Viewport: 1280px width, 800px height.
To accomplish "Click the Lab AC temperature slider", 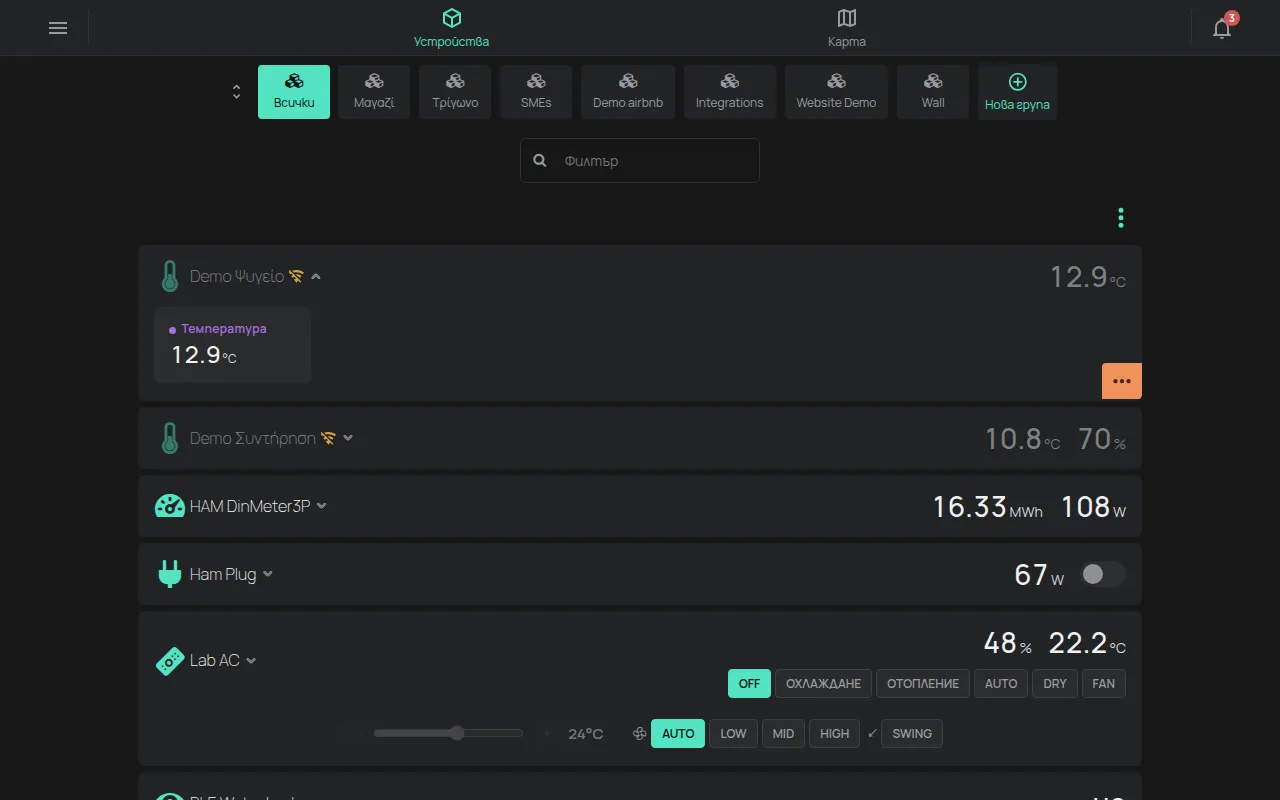I will [448, 733].
